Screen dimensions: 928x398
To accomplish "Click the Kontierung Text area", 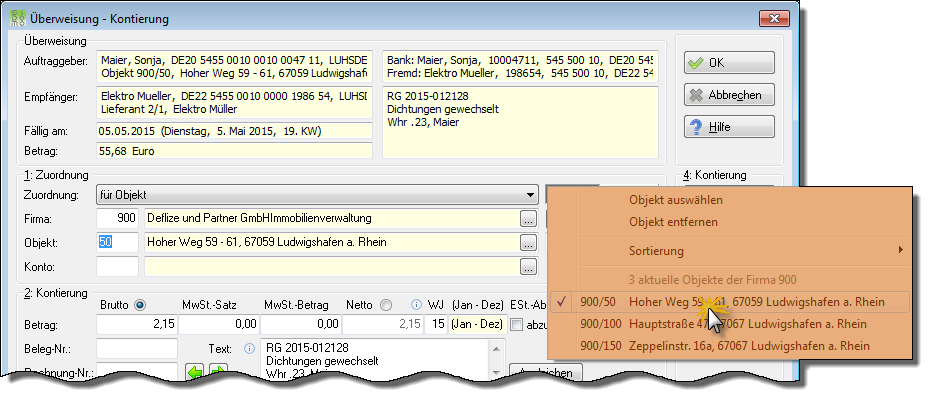I will point(374,359).
